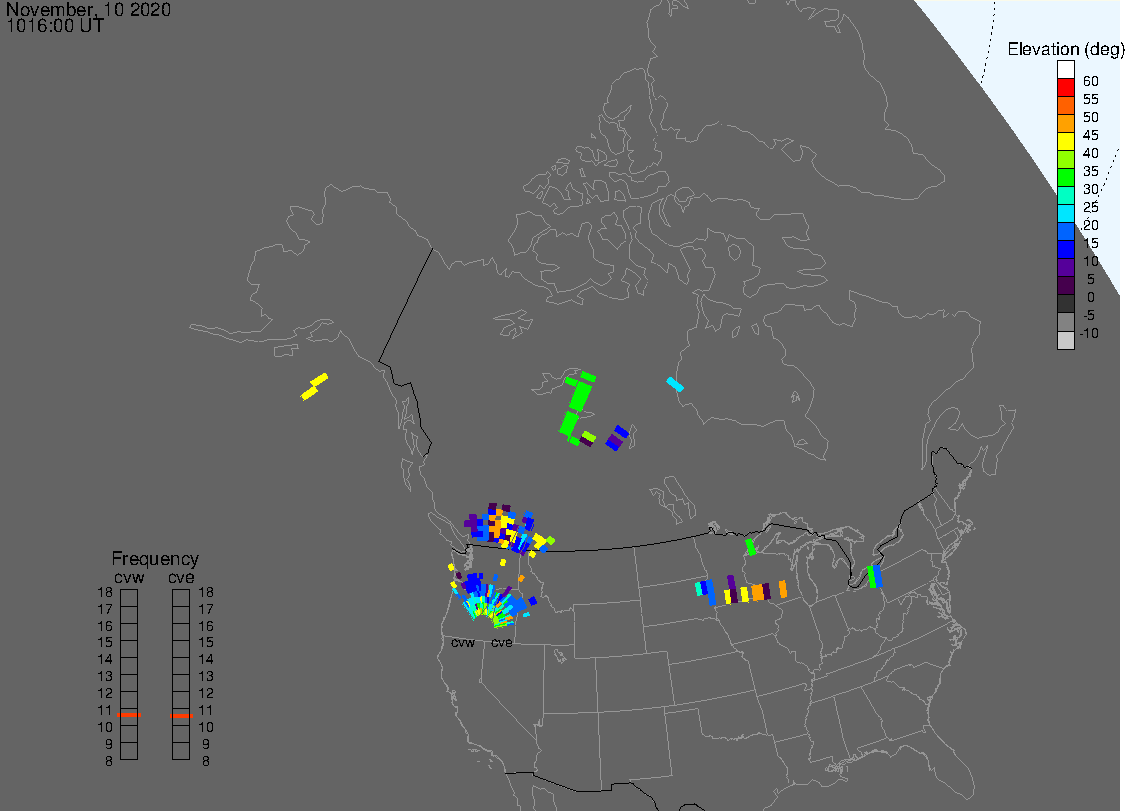Image resolution: width=1125 pixels, height=811 pixels.
Task: Select the red 55–60 elevation swatch
Action: [1065, 88]
